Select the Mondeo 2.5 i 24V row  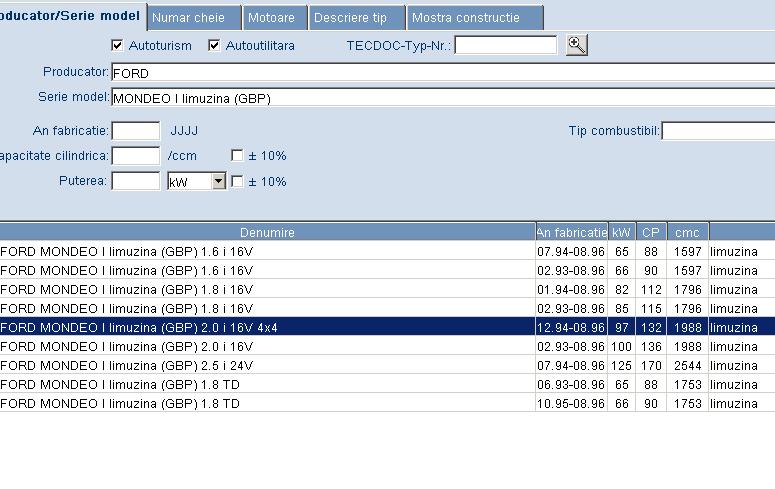[x=267, y=365]
